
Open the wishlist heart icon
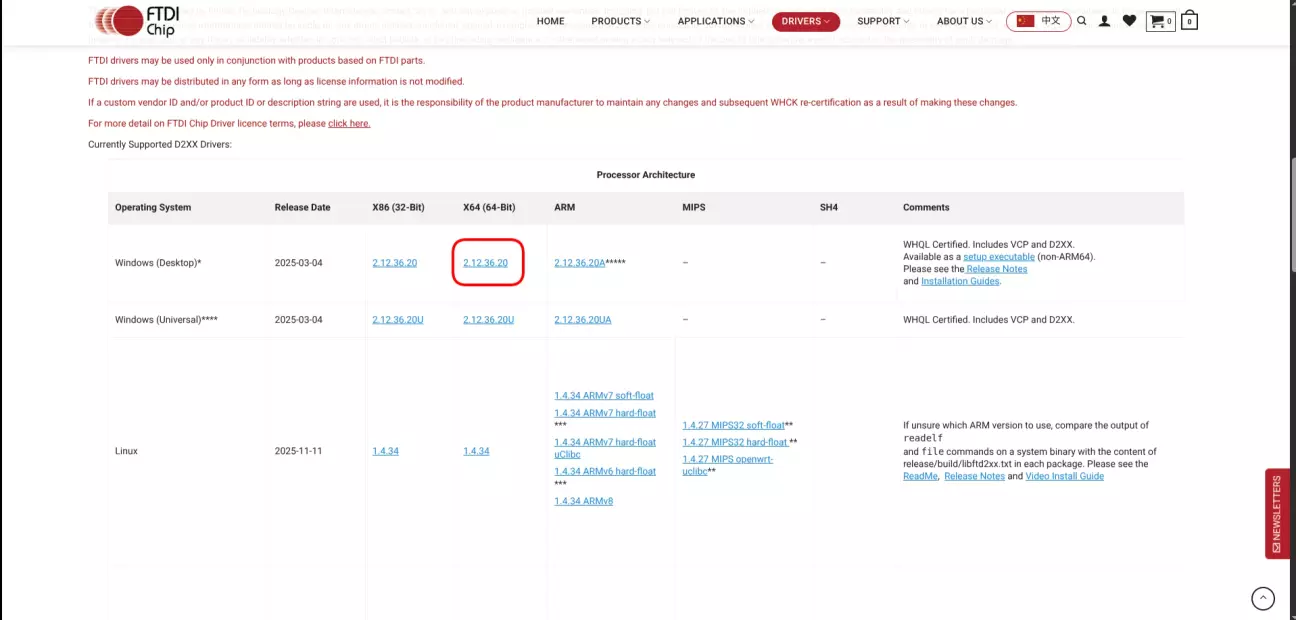[x=1129, y=21]
